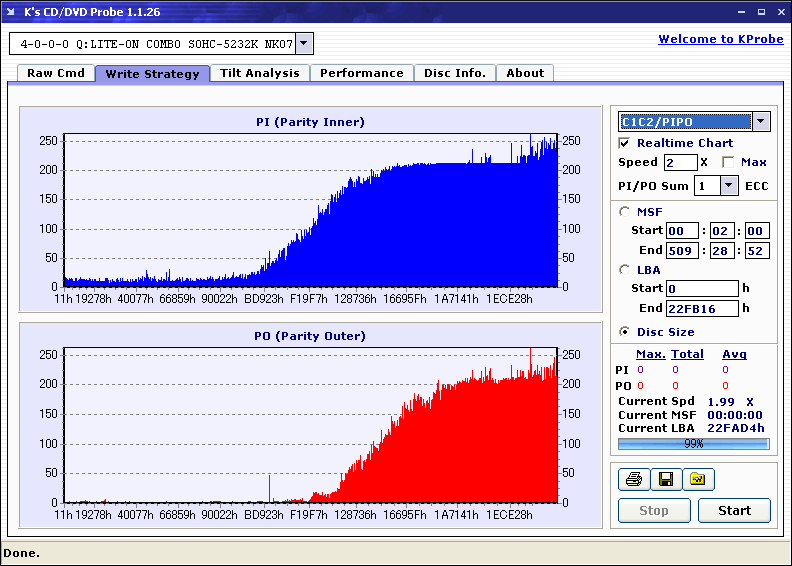The image size is (792, 566).
Task: Select the LBA radio button
Action: [625, 270]
